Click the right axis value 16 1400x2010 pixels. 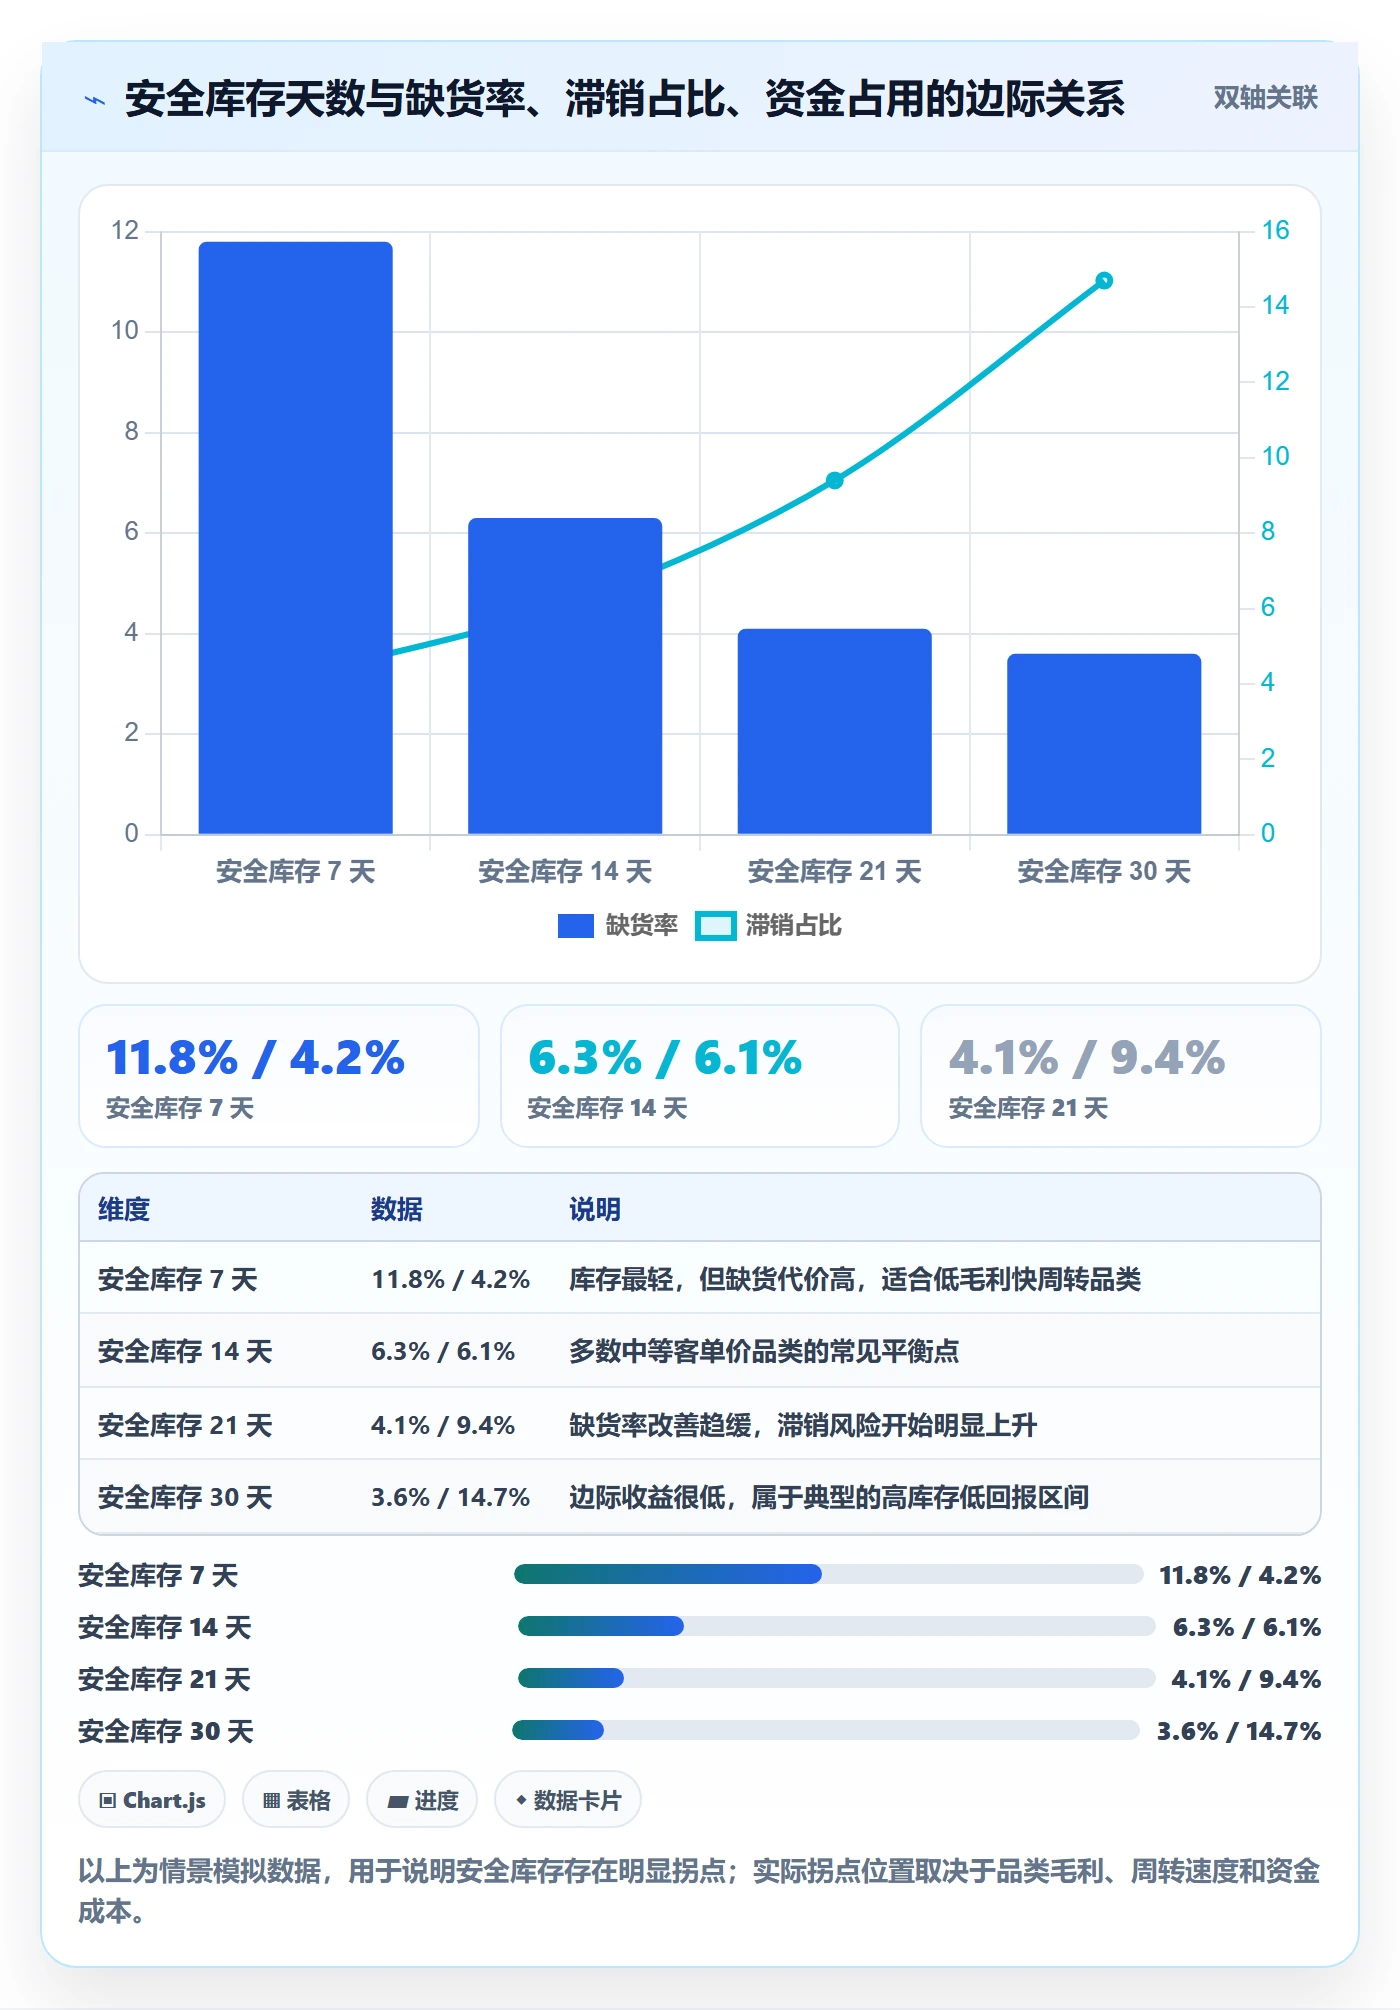[x=1275, y=230]
